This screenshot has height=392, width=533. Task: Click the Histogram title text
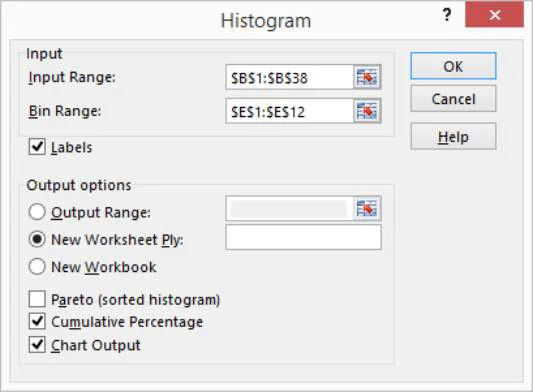point(266,21)
